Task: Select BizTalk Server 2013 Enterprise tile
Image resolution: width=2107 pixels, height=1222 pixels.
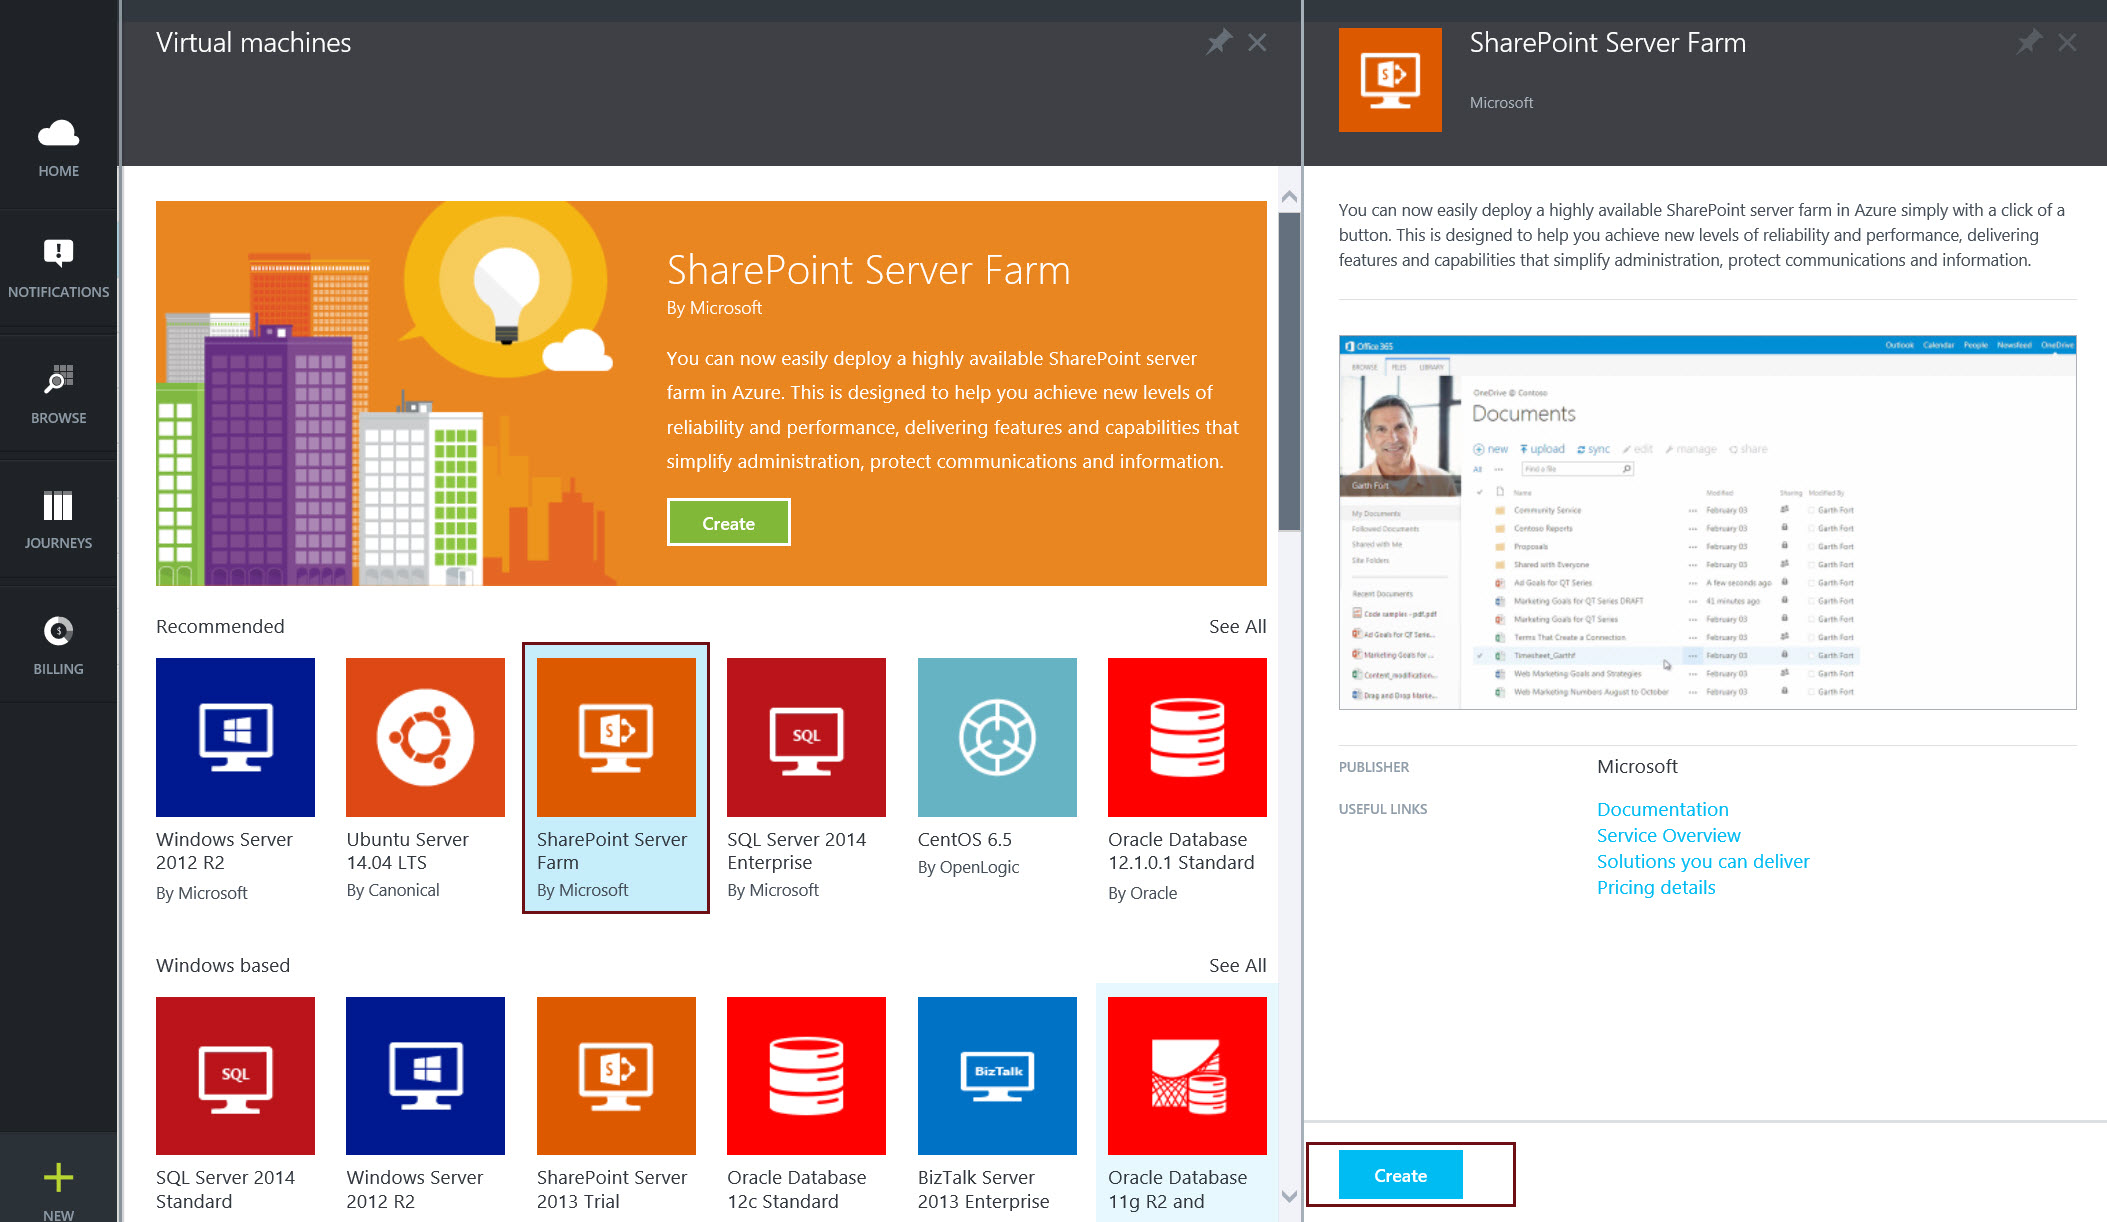Action: [x=997, y=1105]
